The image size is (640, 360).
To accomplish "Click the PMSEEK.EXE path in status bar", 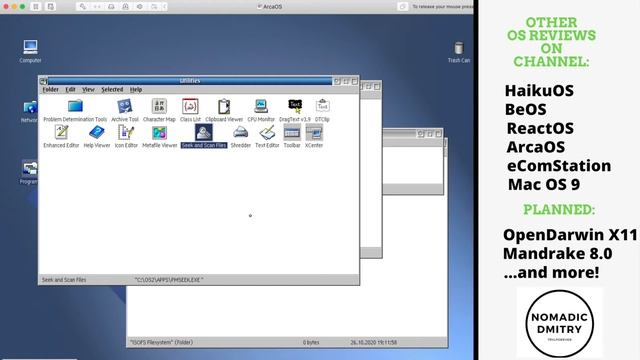I will tap(169, 280).
